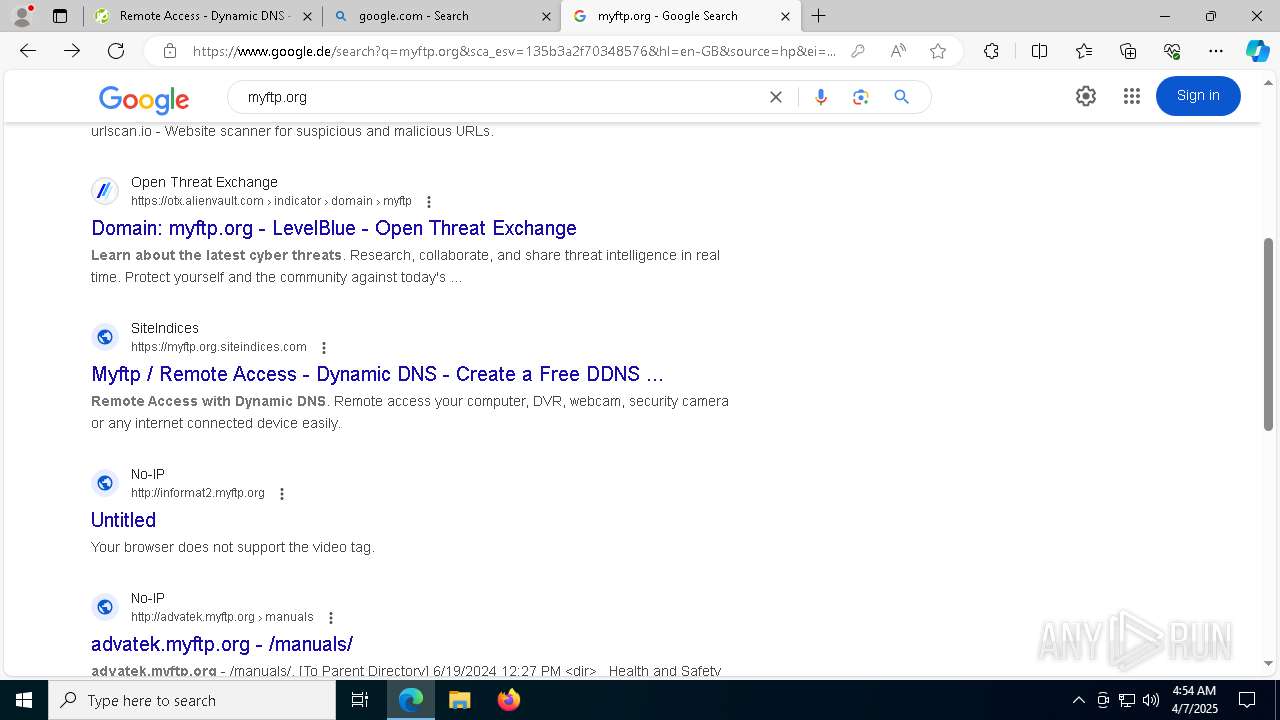Click the browser Back arrow
This screenshot has height=720, width=1280.
pos(28,51)
